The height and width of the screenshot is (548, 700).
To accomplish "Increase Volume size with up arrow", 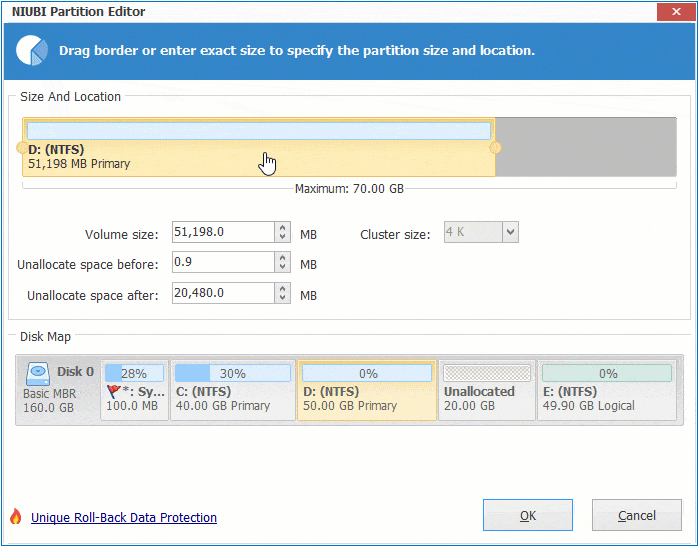I will point(282,228).
